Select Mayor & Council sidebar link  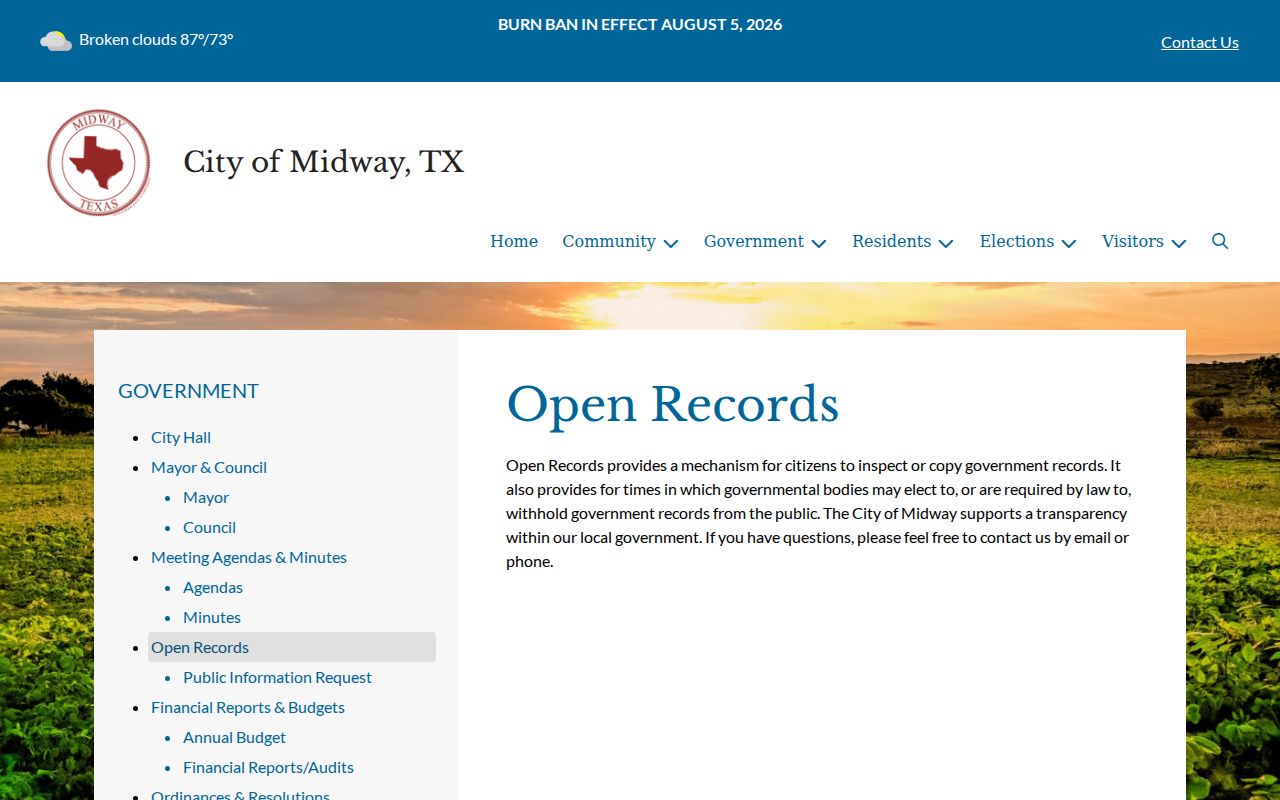coord(209,467)
